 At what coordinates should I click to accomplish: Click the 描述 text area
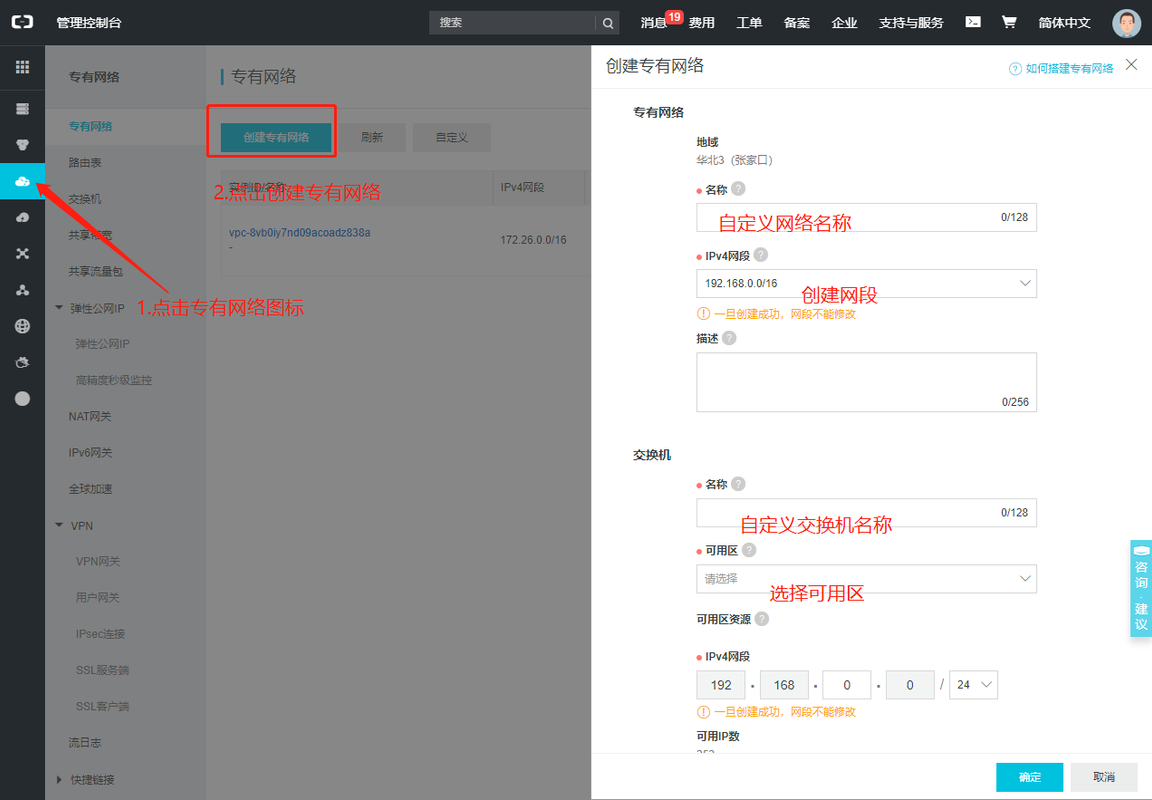tap(866, 382)
